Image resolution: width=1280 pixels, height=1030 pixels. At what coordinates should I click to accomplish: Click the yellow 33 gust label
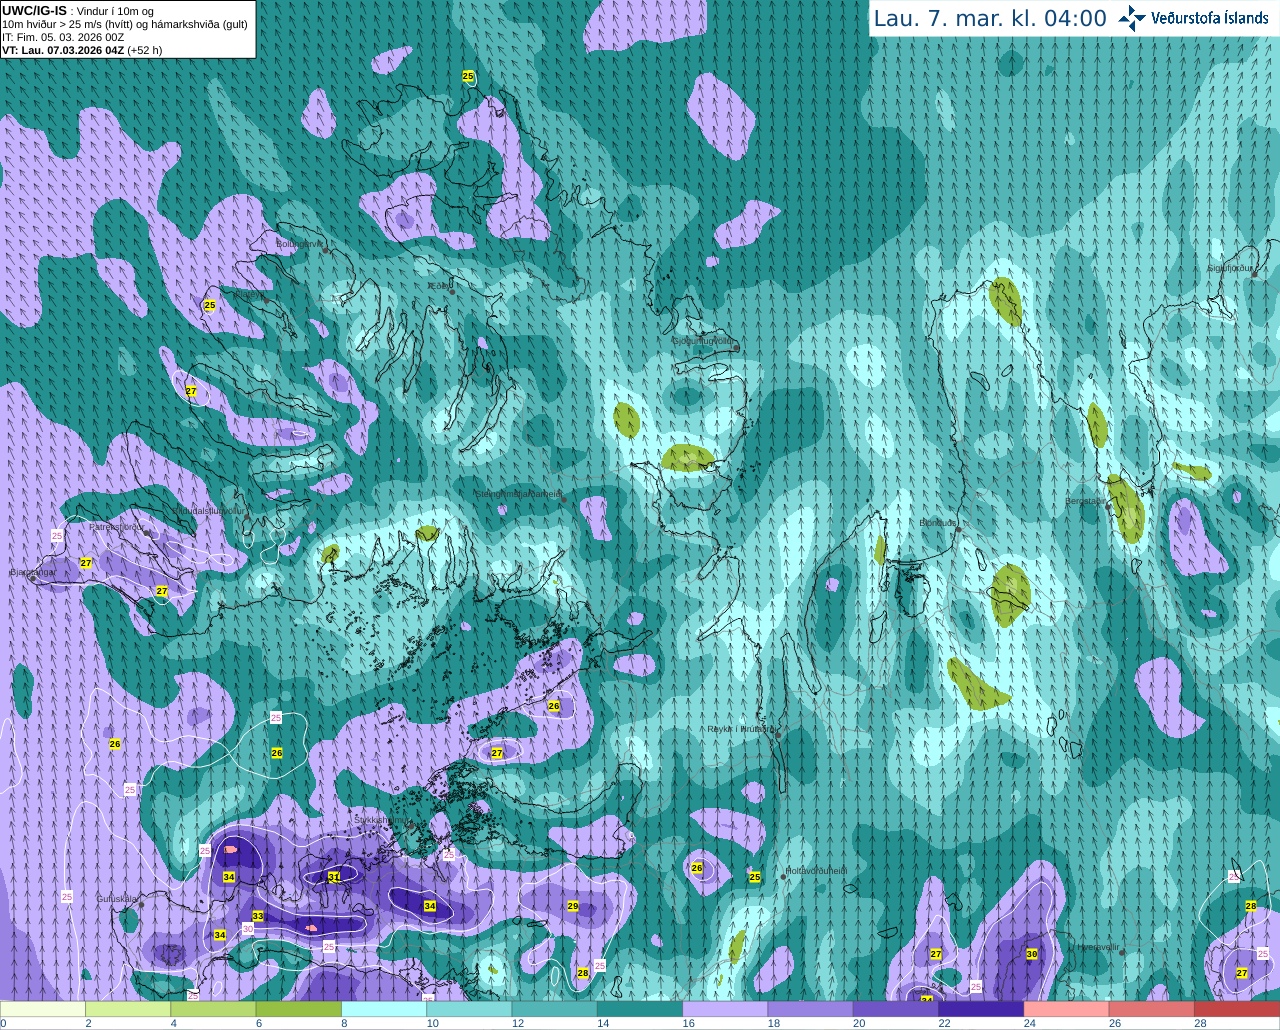[x=258, y=916]
